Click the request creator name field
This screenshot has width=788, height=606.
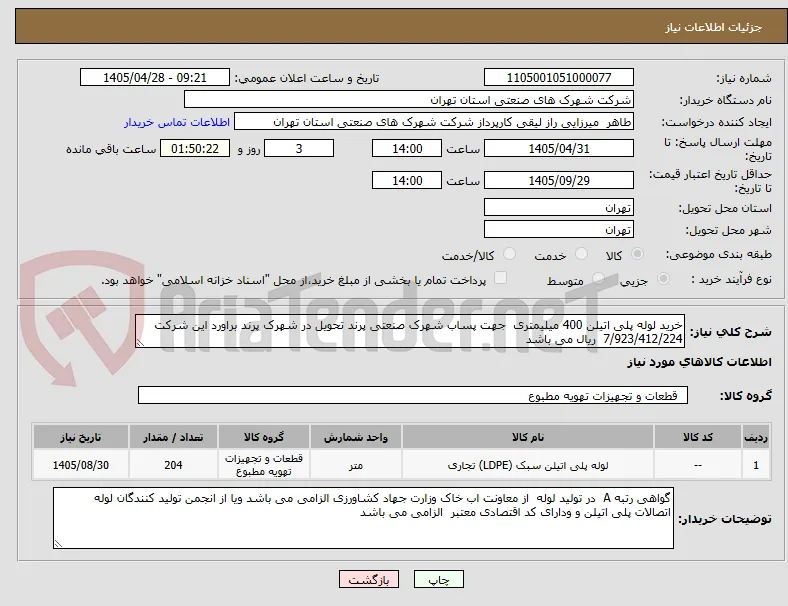(434, 122)
